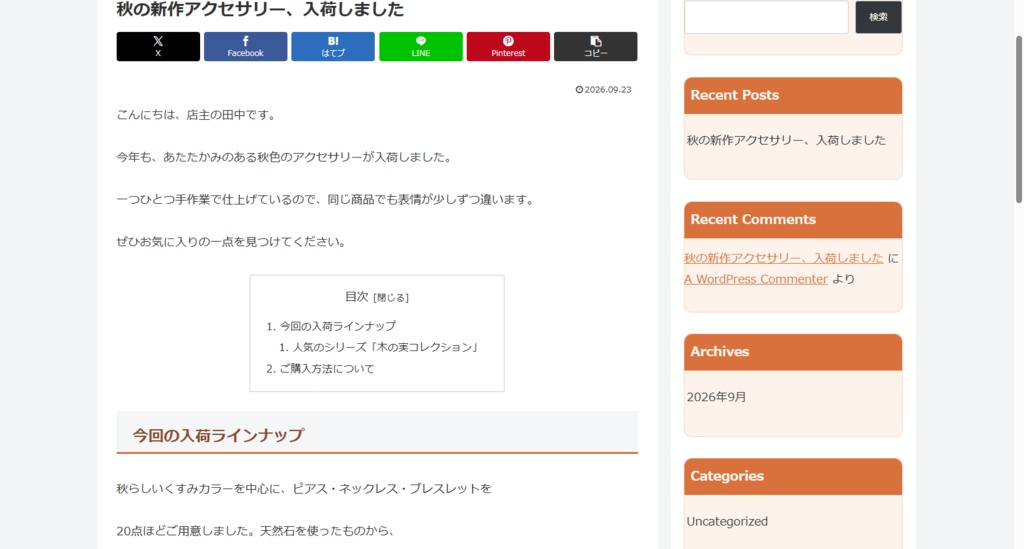This screenshot has width=1024, height=549.
Task: Click the paragraph ぜひお気に入りの一点を見つけてください。
Action: pos(233,242)
